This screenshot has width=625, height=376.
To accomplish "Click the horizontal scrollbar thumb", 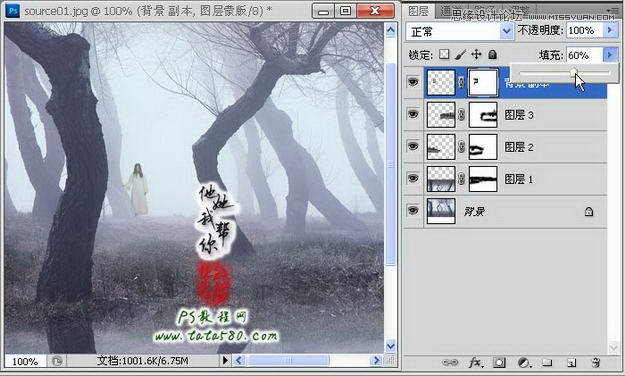I will (x=288, y=360).
